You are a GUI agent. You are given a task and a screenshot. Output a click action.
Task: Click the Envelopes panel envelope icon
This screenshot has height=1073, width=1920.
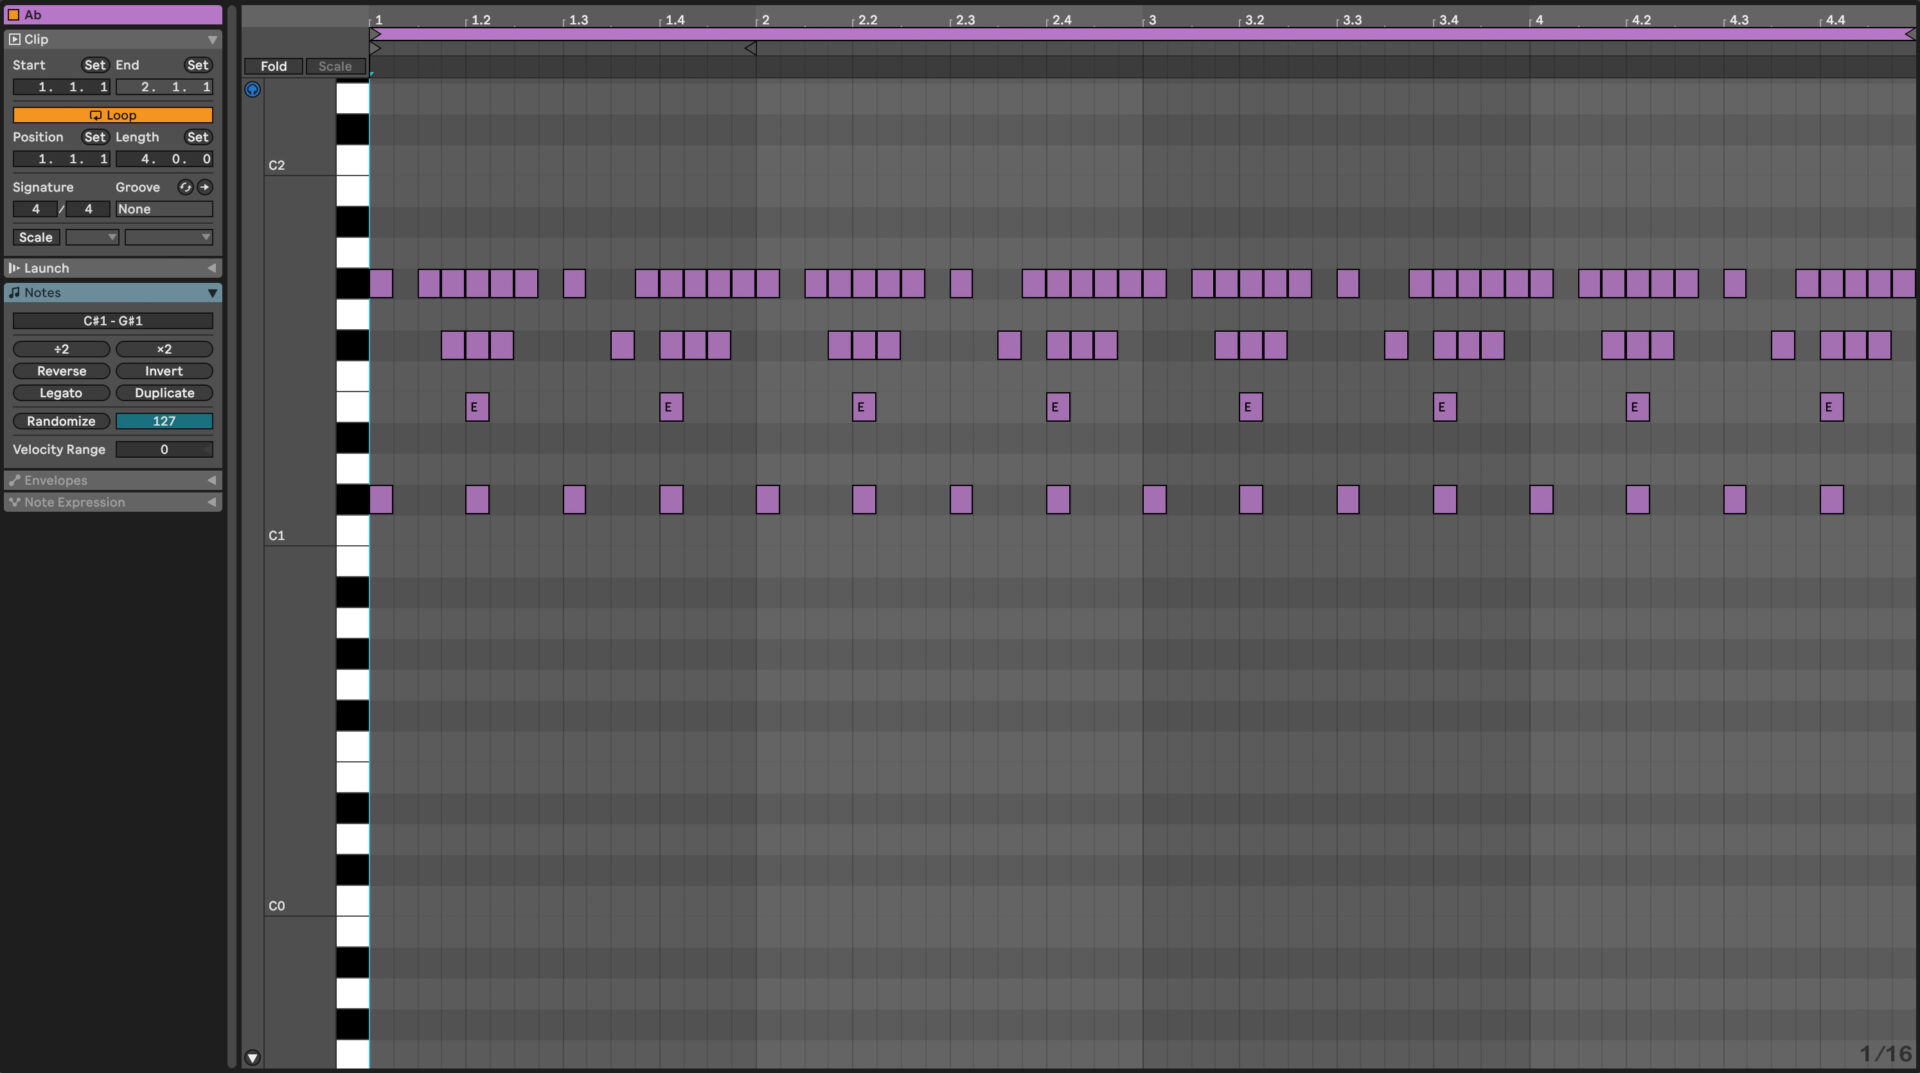[14, 480]
